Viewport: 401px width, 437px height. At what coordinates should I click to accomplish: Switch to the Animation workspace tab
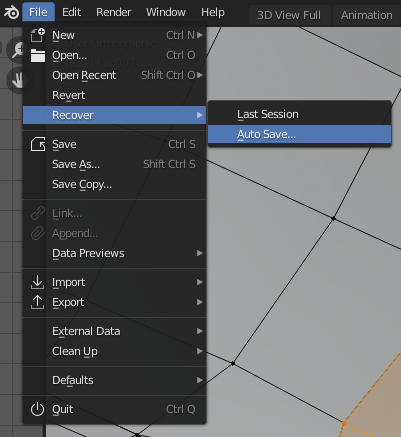(366, 15)
